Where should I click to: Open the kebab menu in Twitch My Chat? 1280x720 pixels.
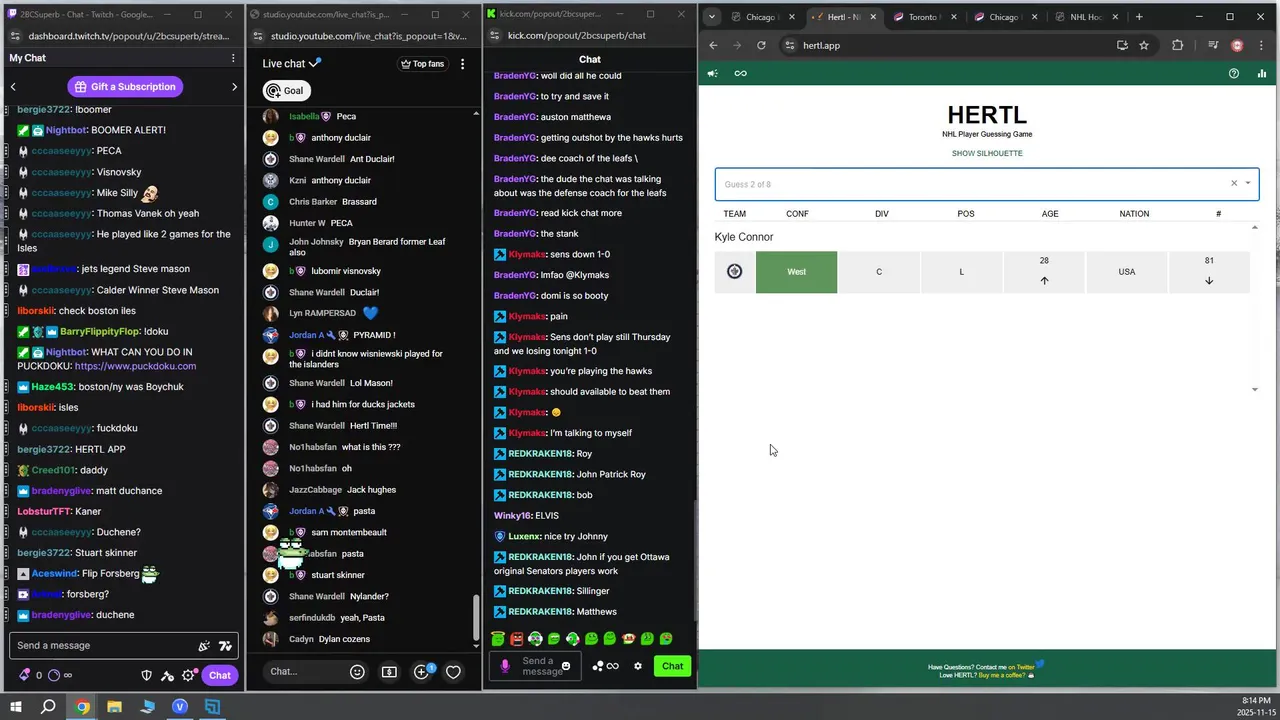pos(233,58)
